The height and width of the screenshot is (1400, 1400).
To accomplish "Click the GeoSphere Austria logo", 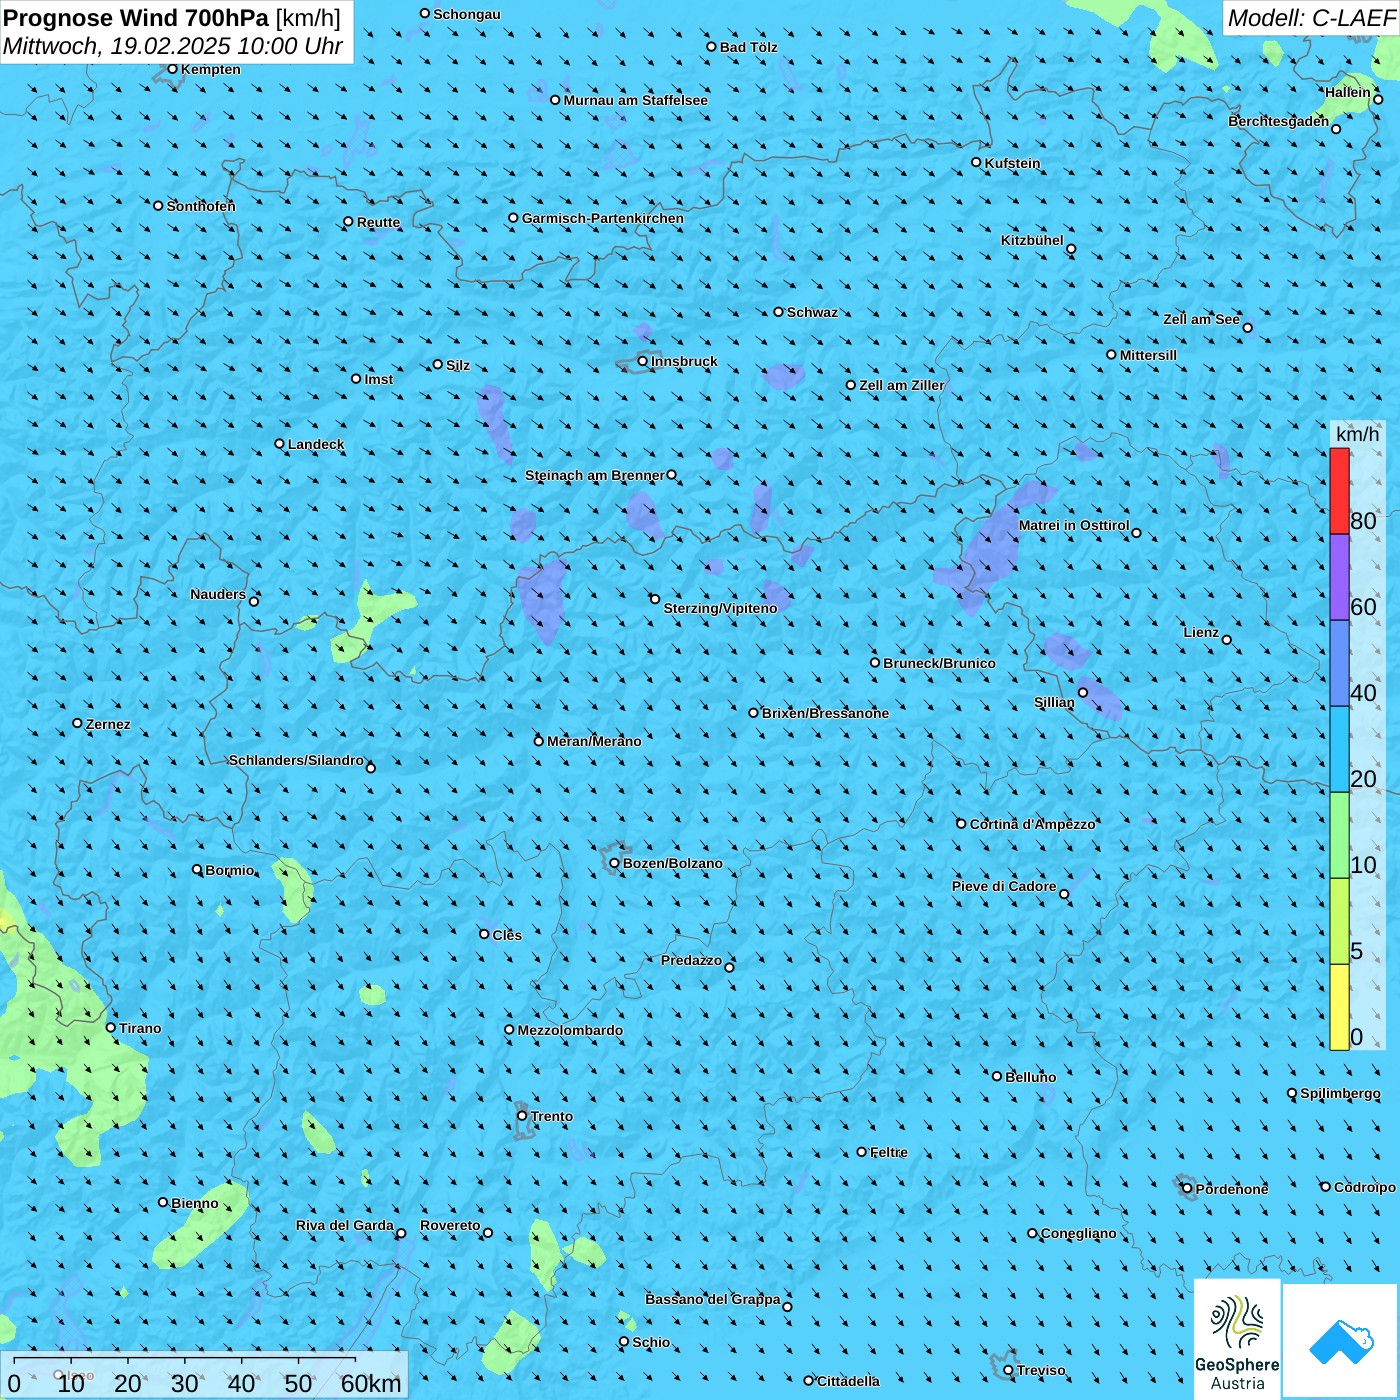I will [x=1237, y=1339].
